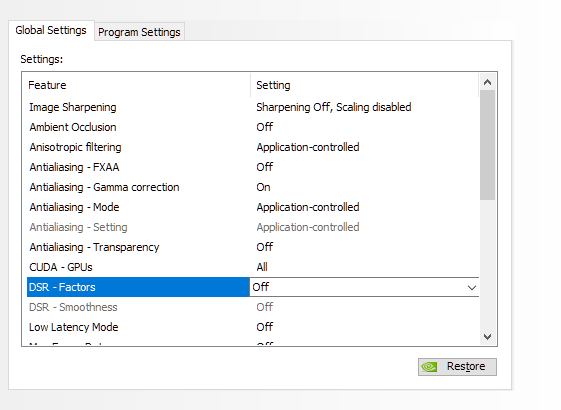Image resolution: width=561 pixels, height=410 pixels.
Task: Click Anisotropic filtering's Application-controlled value
Action: pyautogui.click(x=308, y=147)
